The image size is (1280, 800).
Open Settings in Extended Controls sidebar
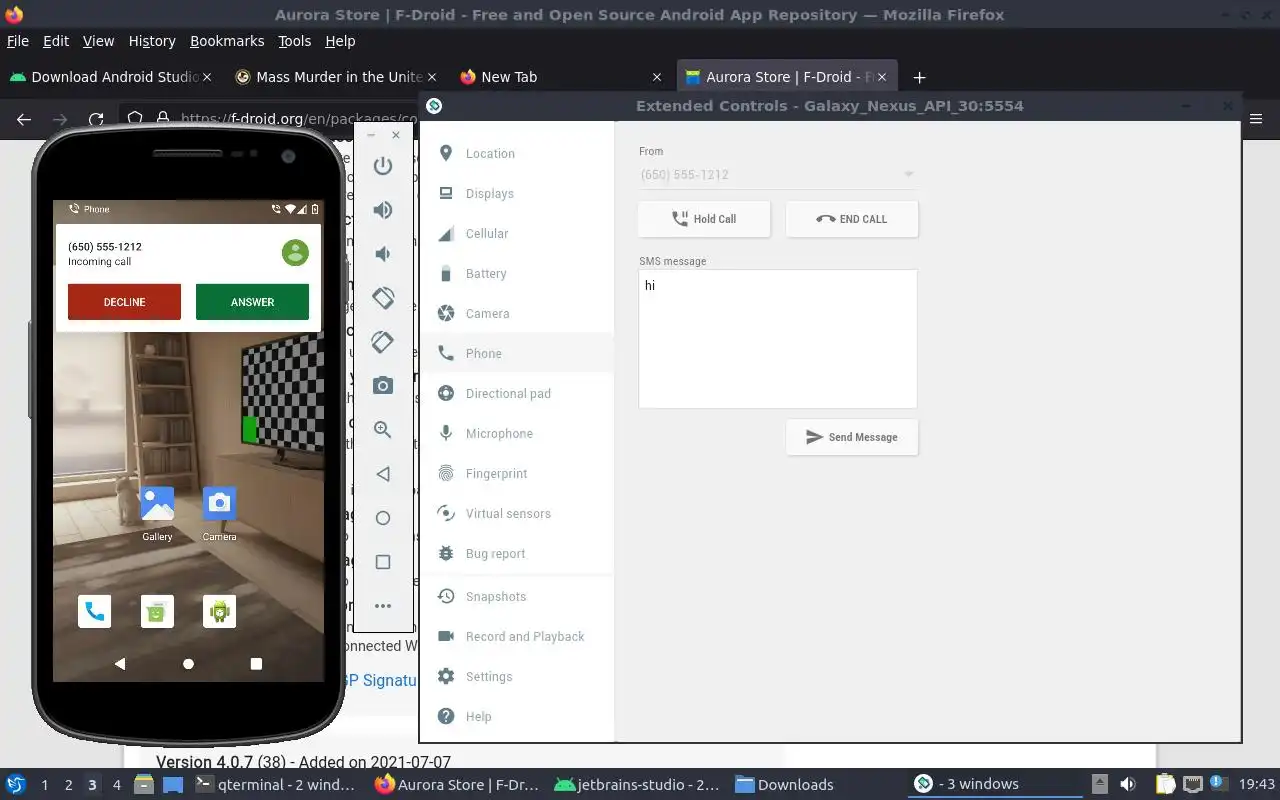pyautogui.click(x=516, y=676)
